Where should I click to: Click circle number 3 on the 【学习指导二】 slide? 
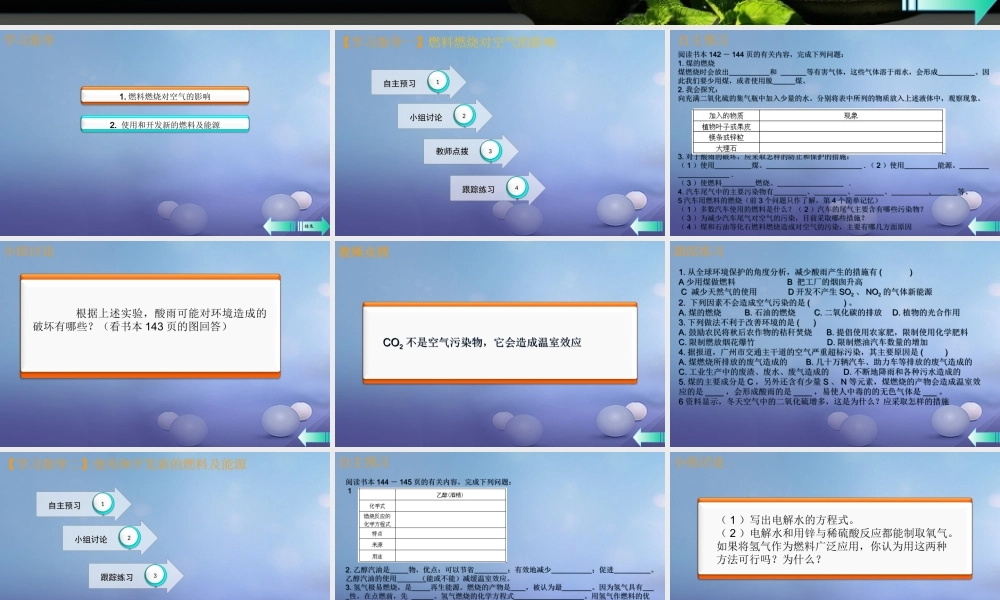click(155, 575)
